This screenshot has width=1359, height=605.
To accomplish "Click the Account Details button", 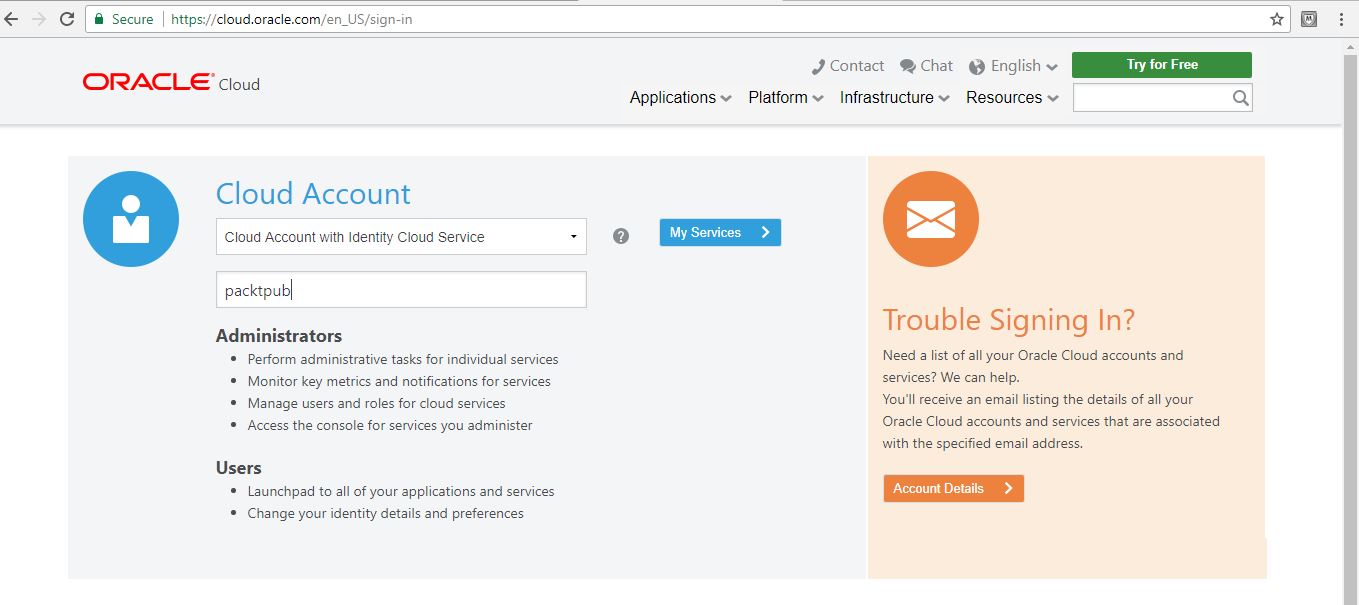I will click(953, 488).
